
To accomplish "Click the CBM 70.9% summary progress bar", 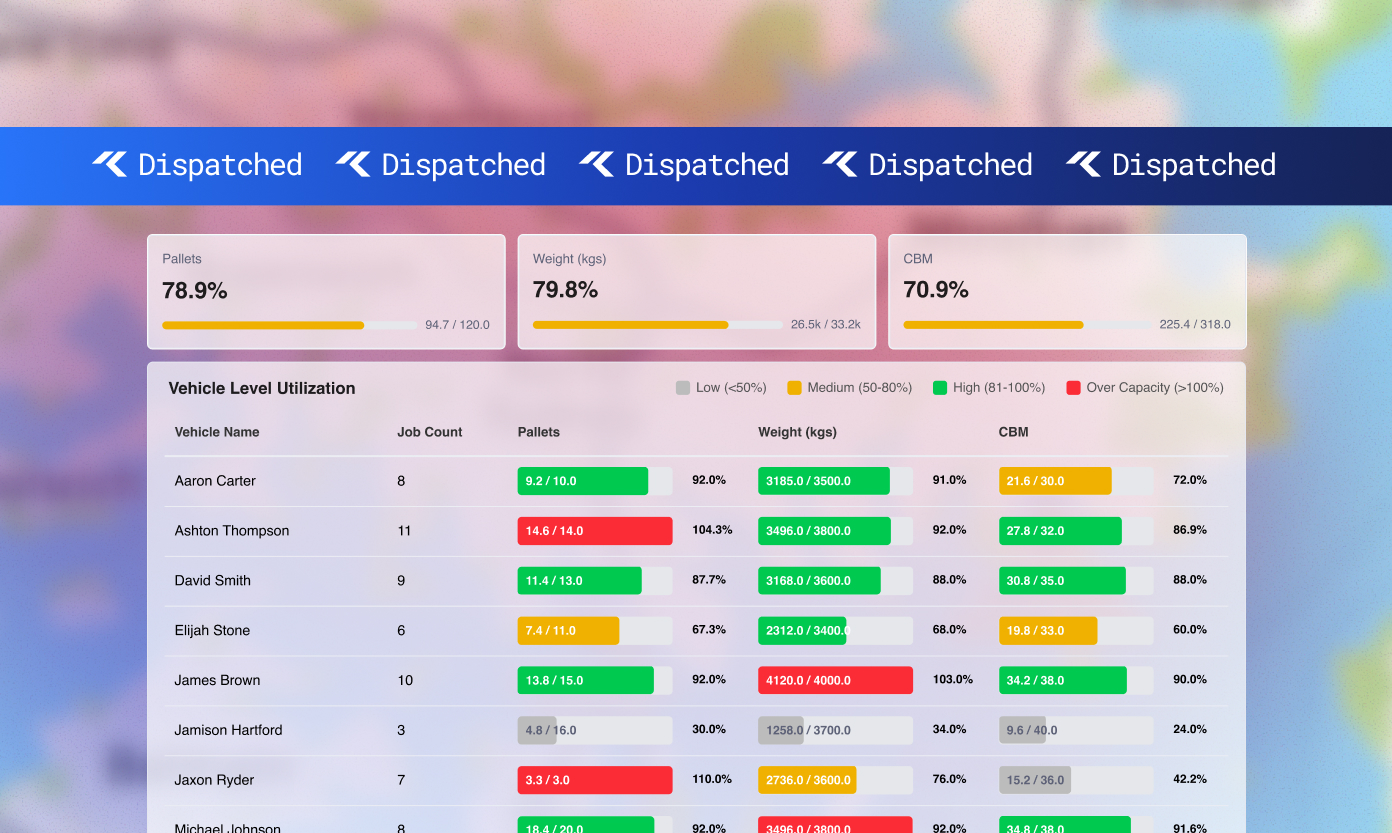I will tap(1027, 325).
